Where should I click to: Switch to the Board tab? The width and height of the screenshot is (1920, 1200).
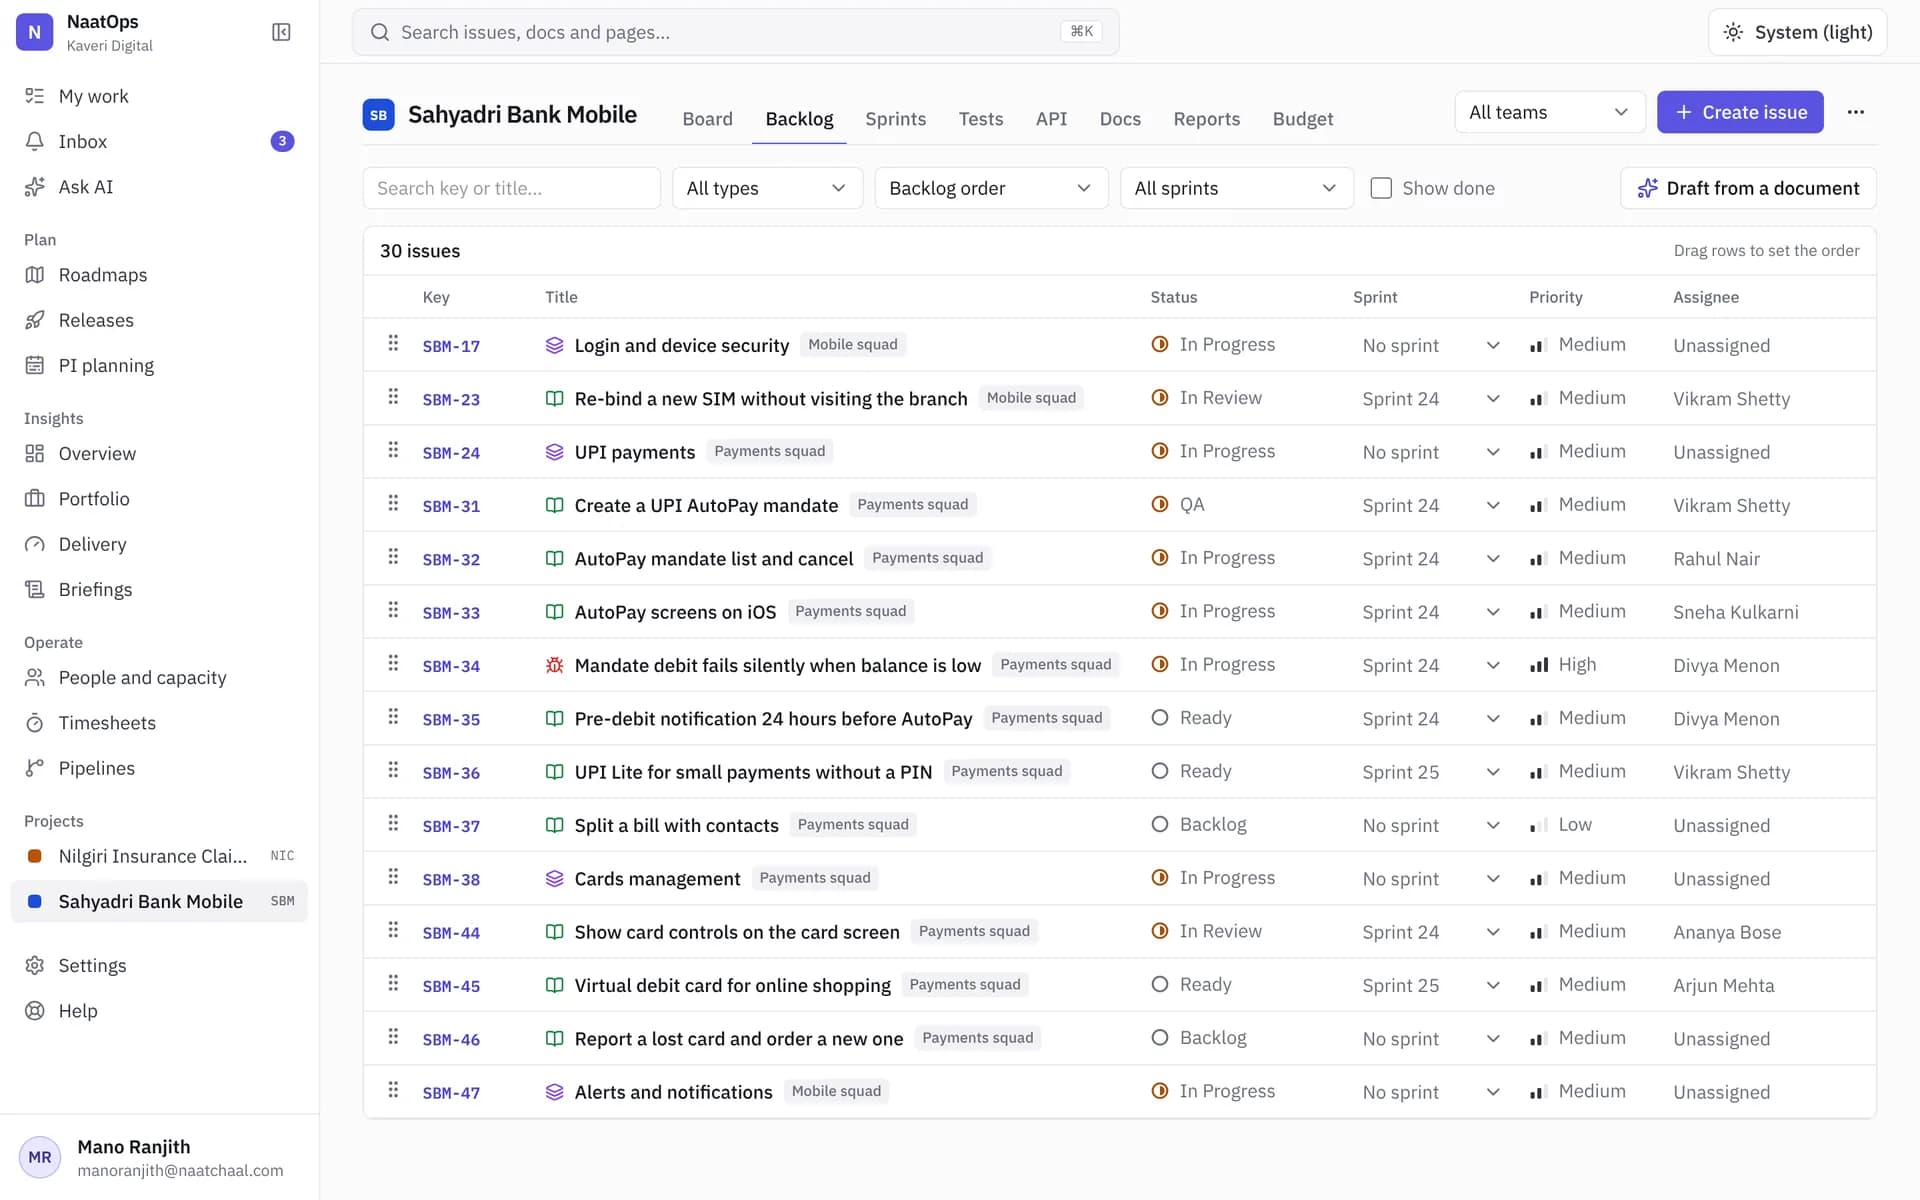(707, 119)
